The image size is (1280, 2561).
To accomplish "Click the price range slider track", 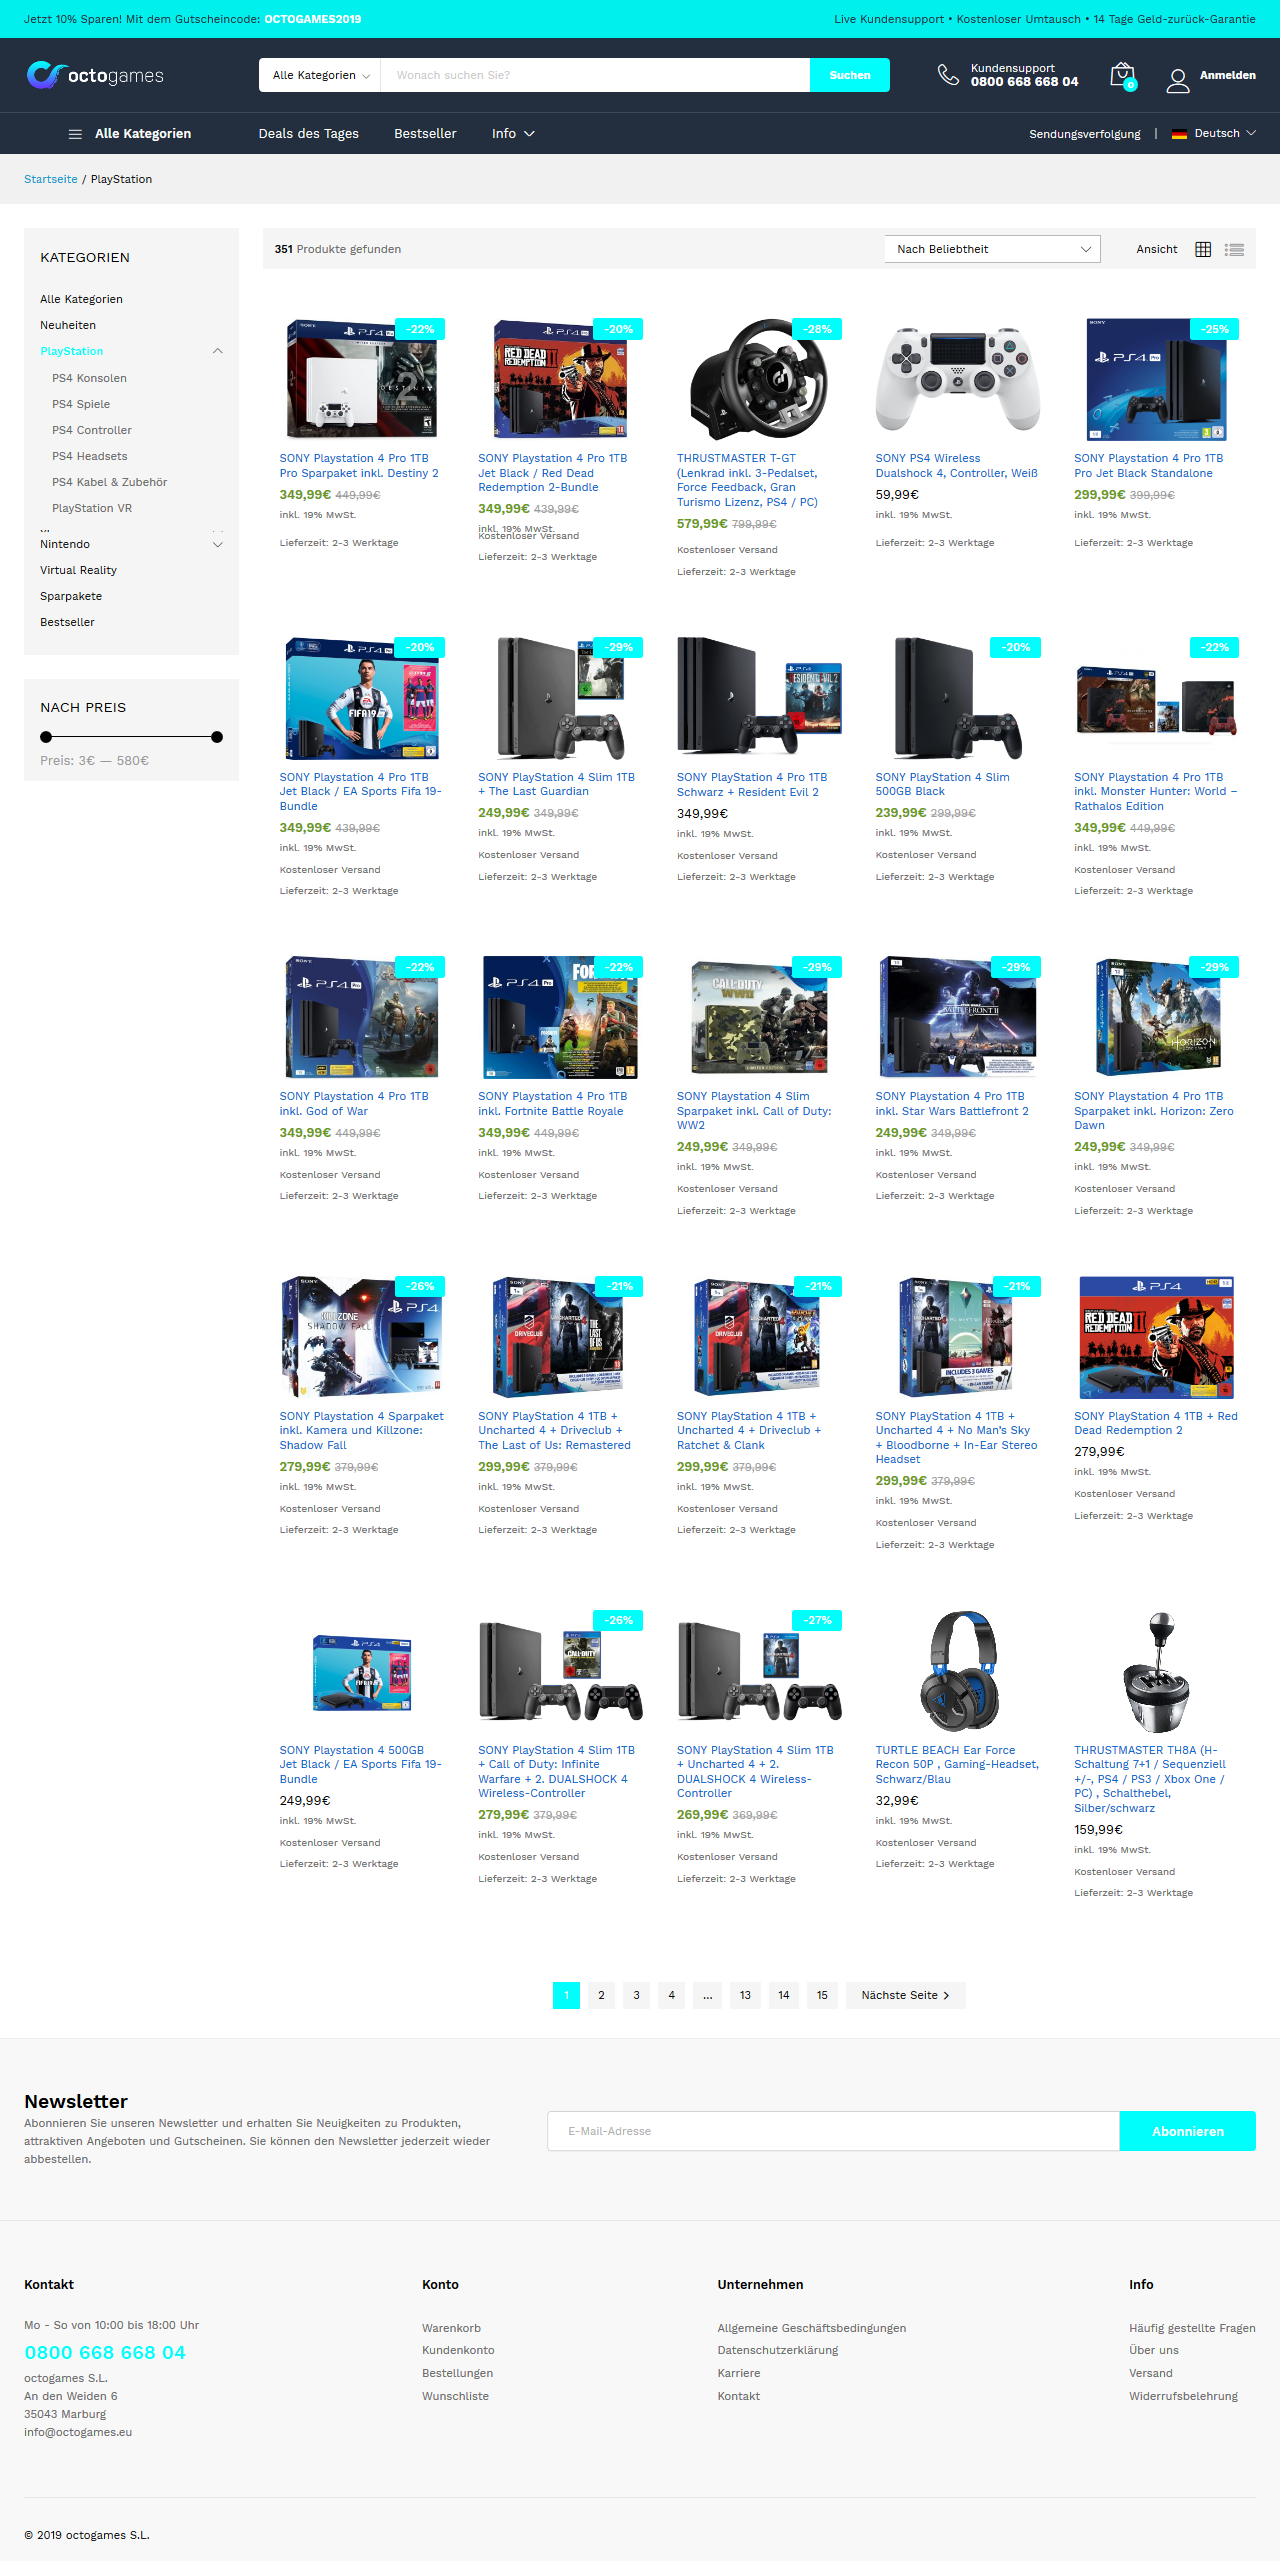I will 131,737.
